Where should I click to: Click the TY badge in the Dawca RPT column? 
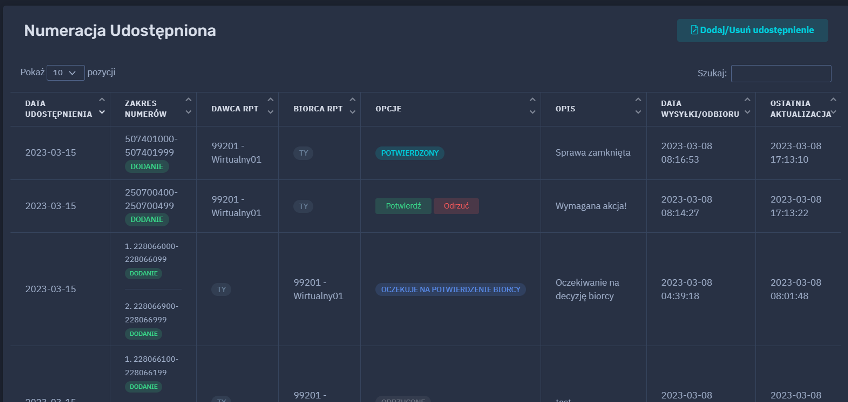pos(221,289)
